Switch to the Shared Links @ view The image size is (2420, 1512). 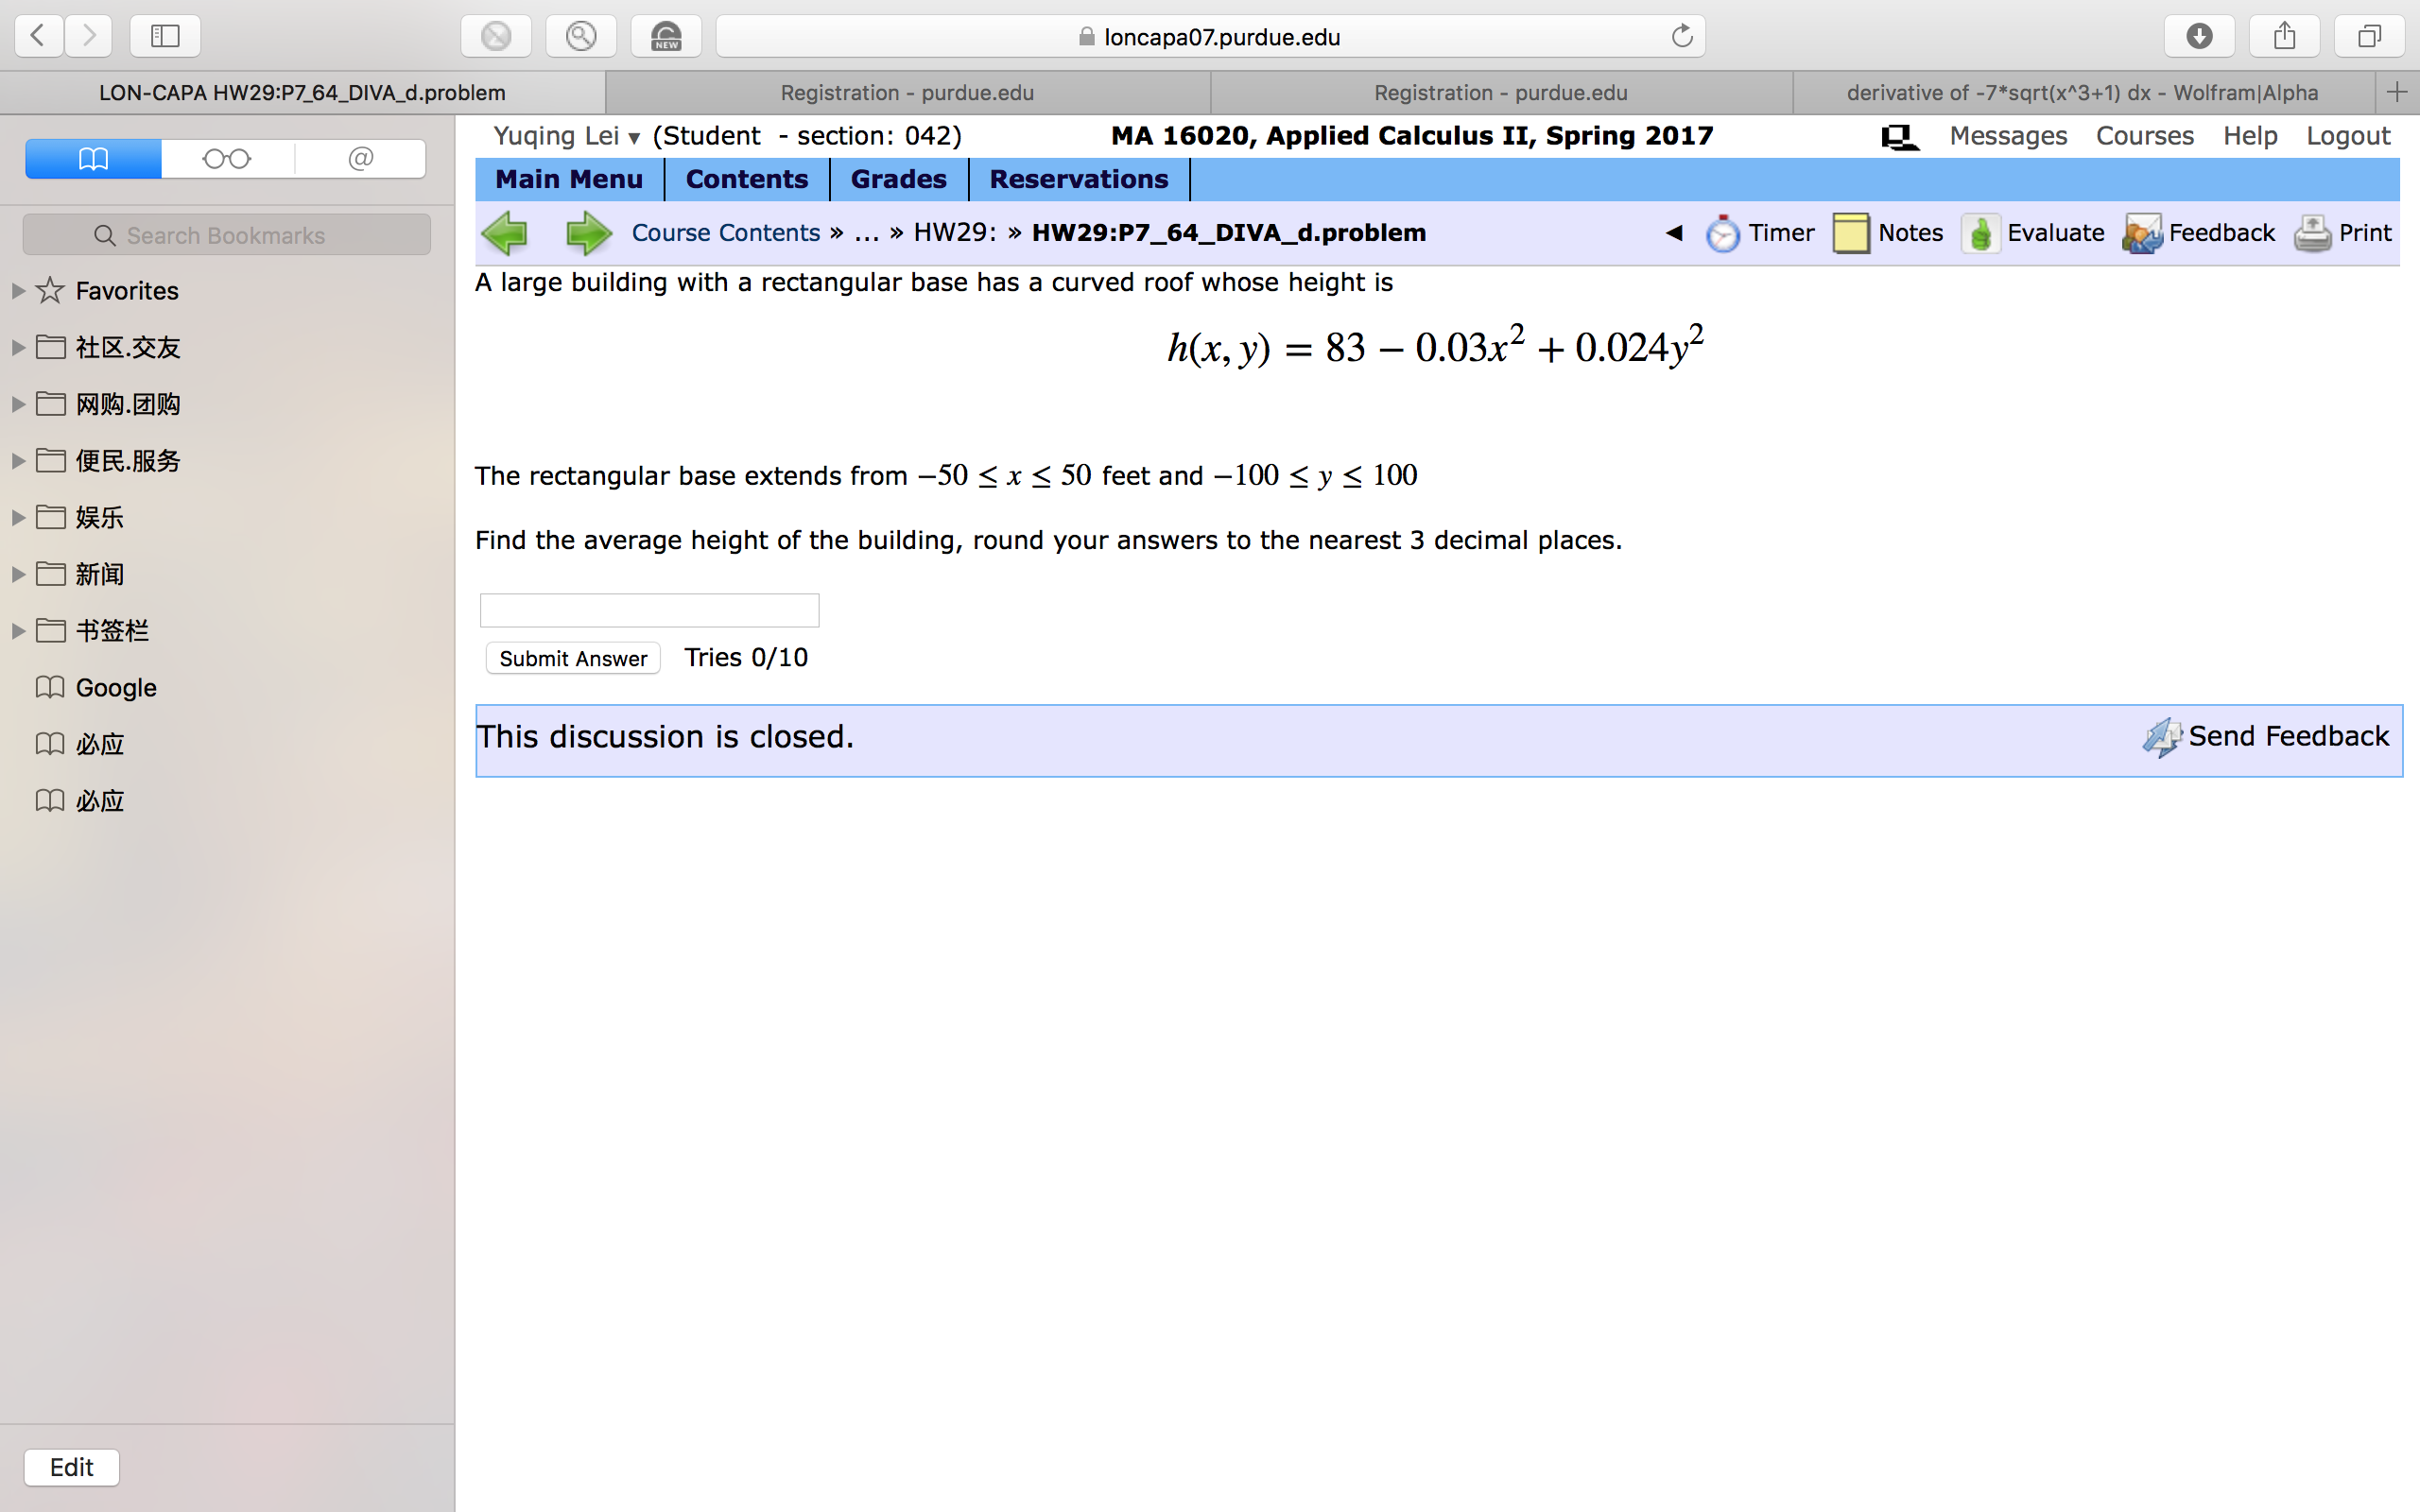coord(359,158)
